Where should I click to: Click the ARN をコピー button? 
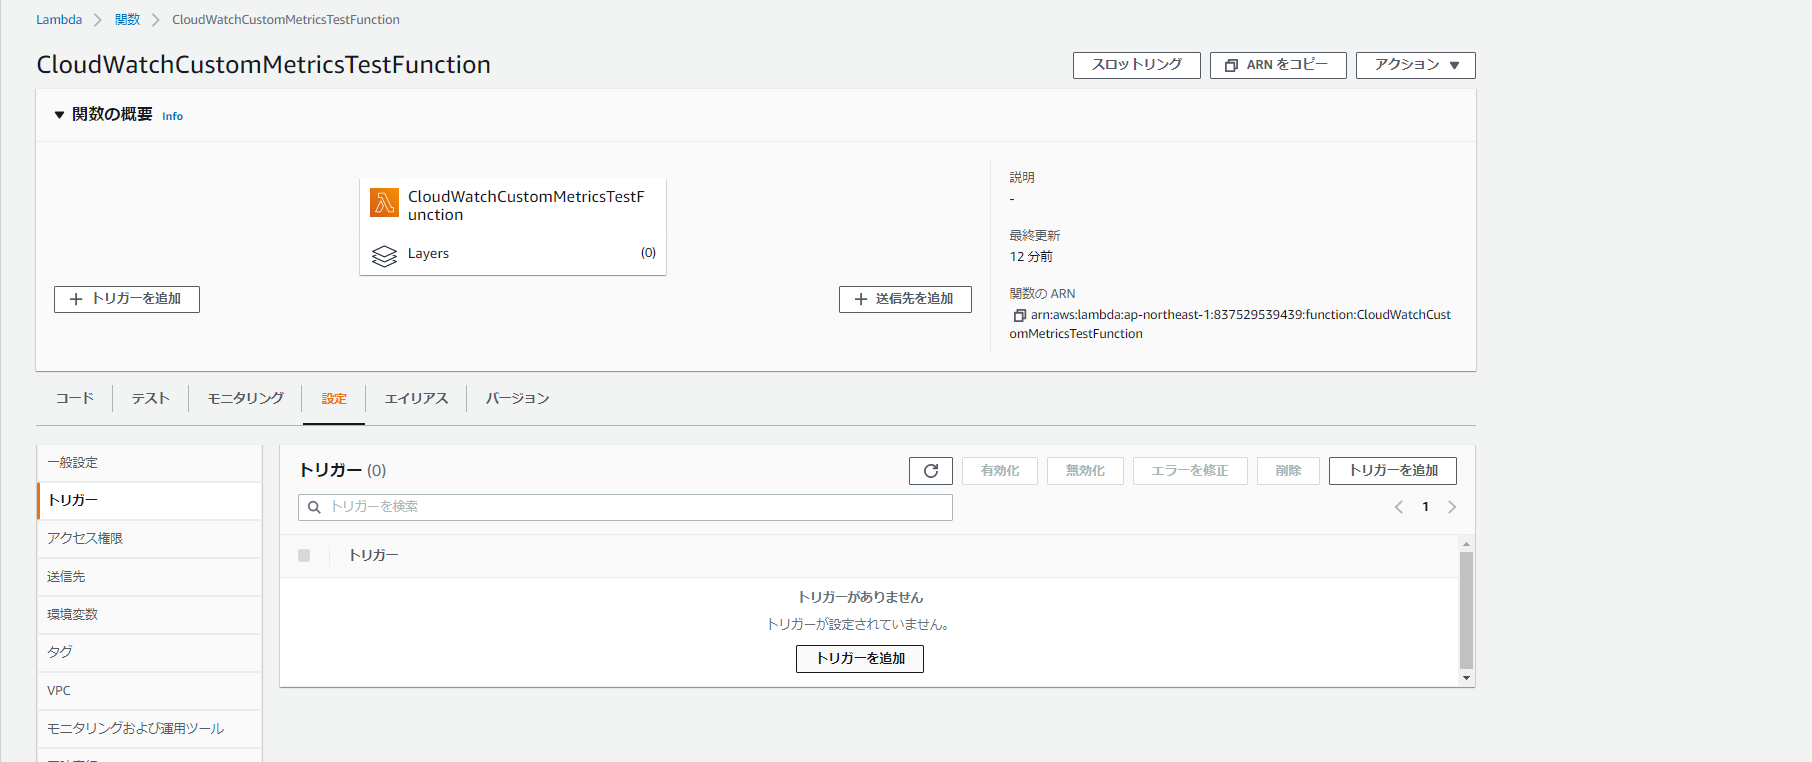pyautogui.click(x=1278, y=65)
